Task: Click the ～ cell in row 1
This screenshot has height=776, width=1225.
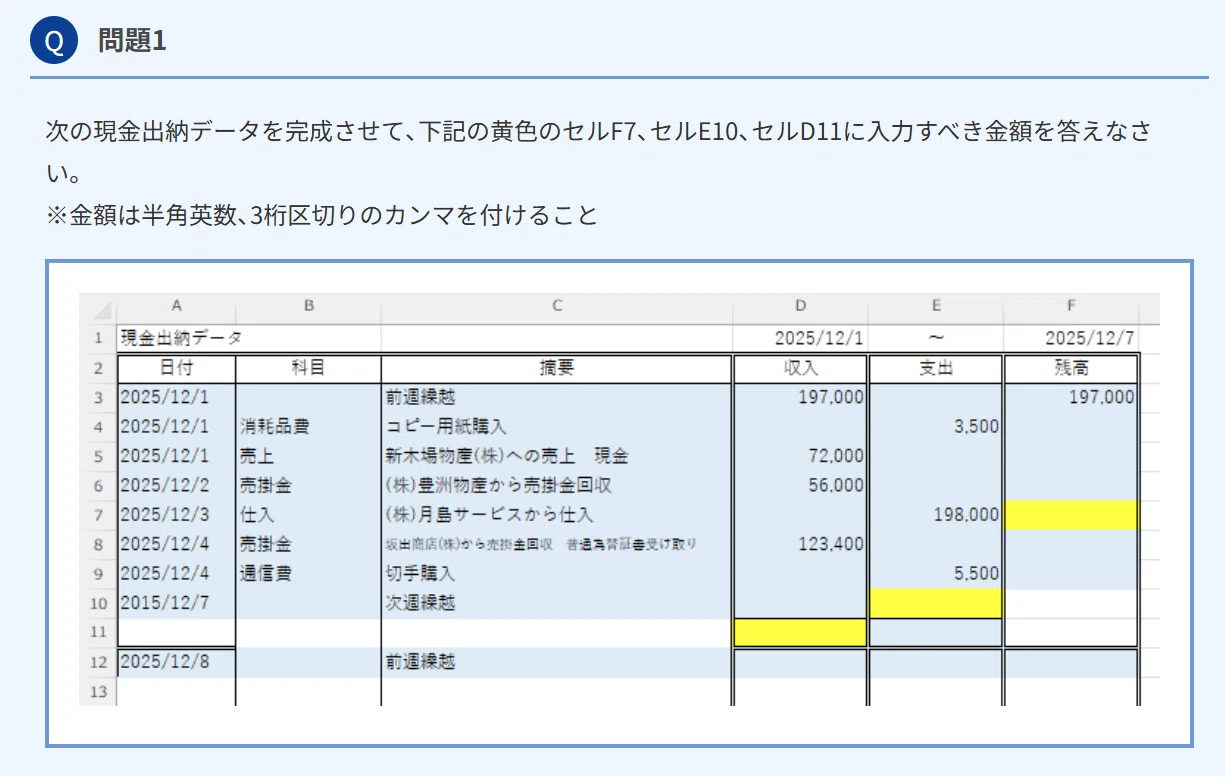Action: (x=936, y=338)
